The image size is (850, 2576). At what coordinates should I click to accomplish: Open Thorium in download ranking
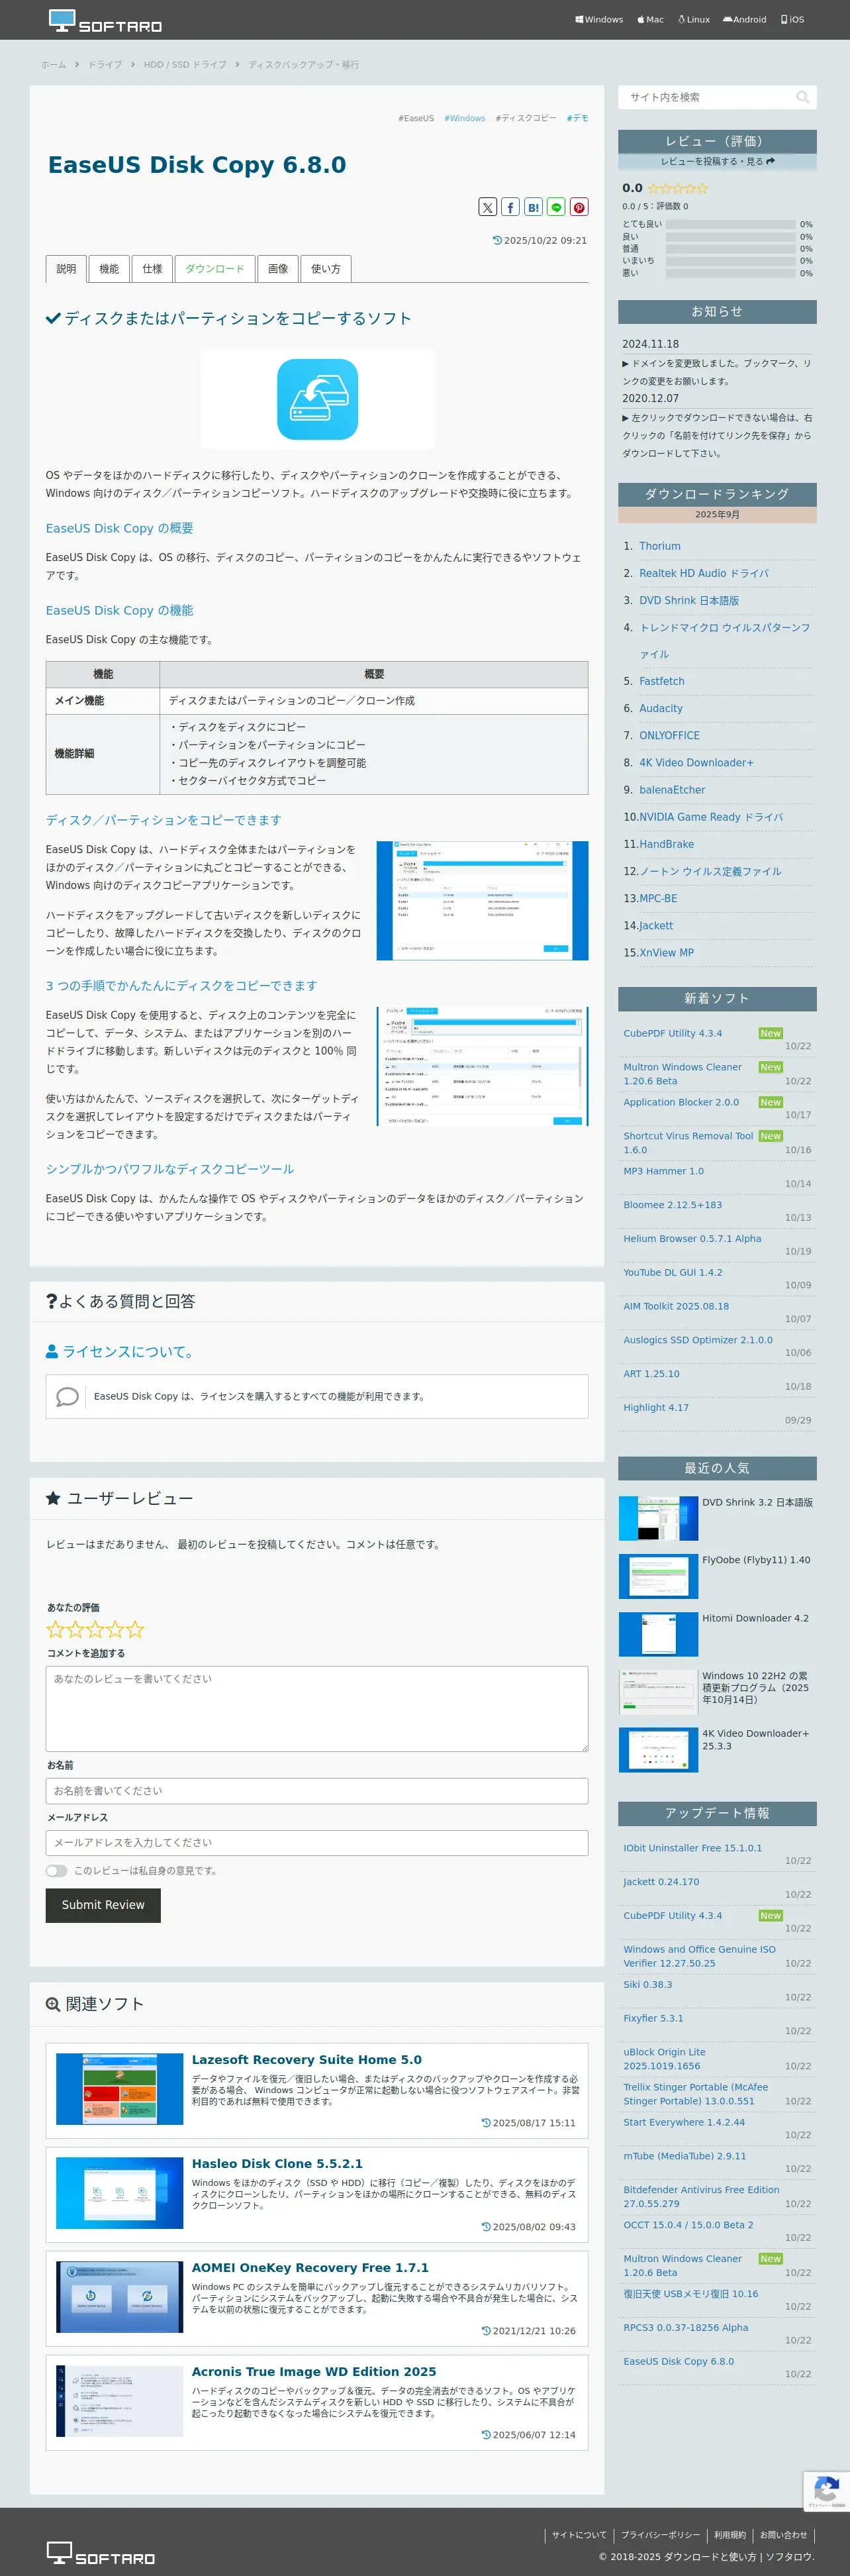coord(660,546)
